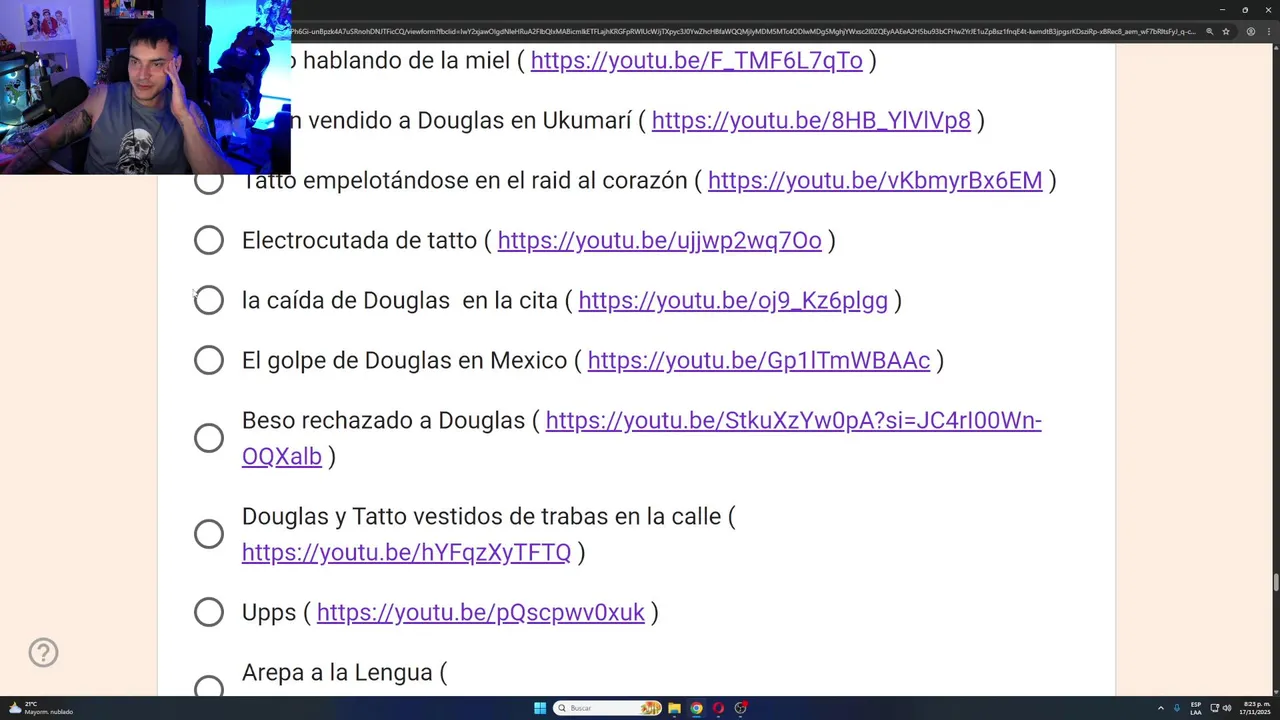
Task: Click the 'Upps' option label text
Action: pos(269,612)
